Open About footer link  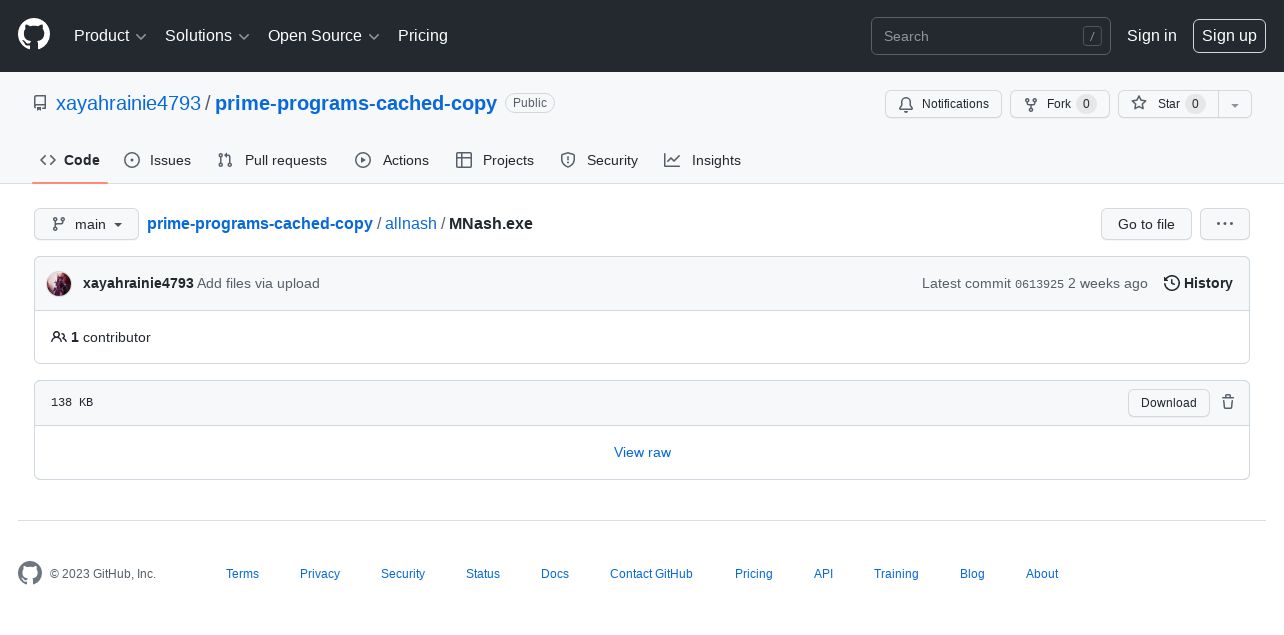point(1042,574)
